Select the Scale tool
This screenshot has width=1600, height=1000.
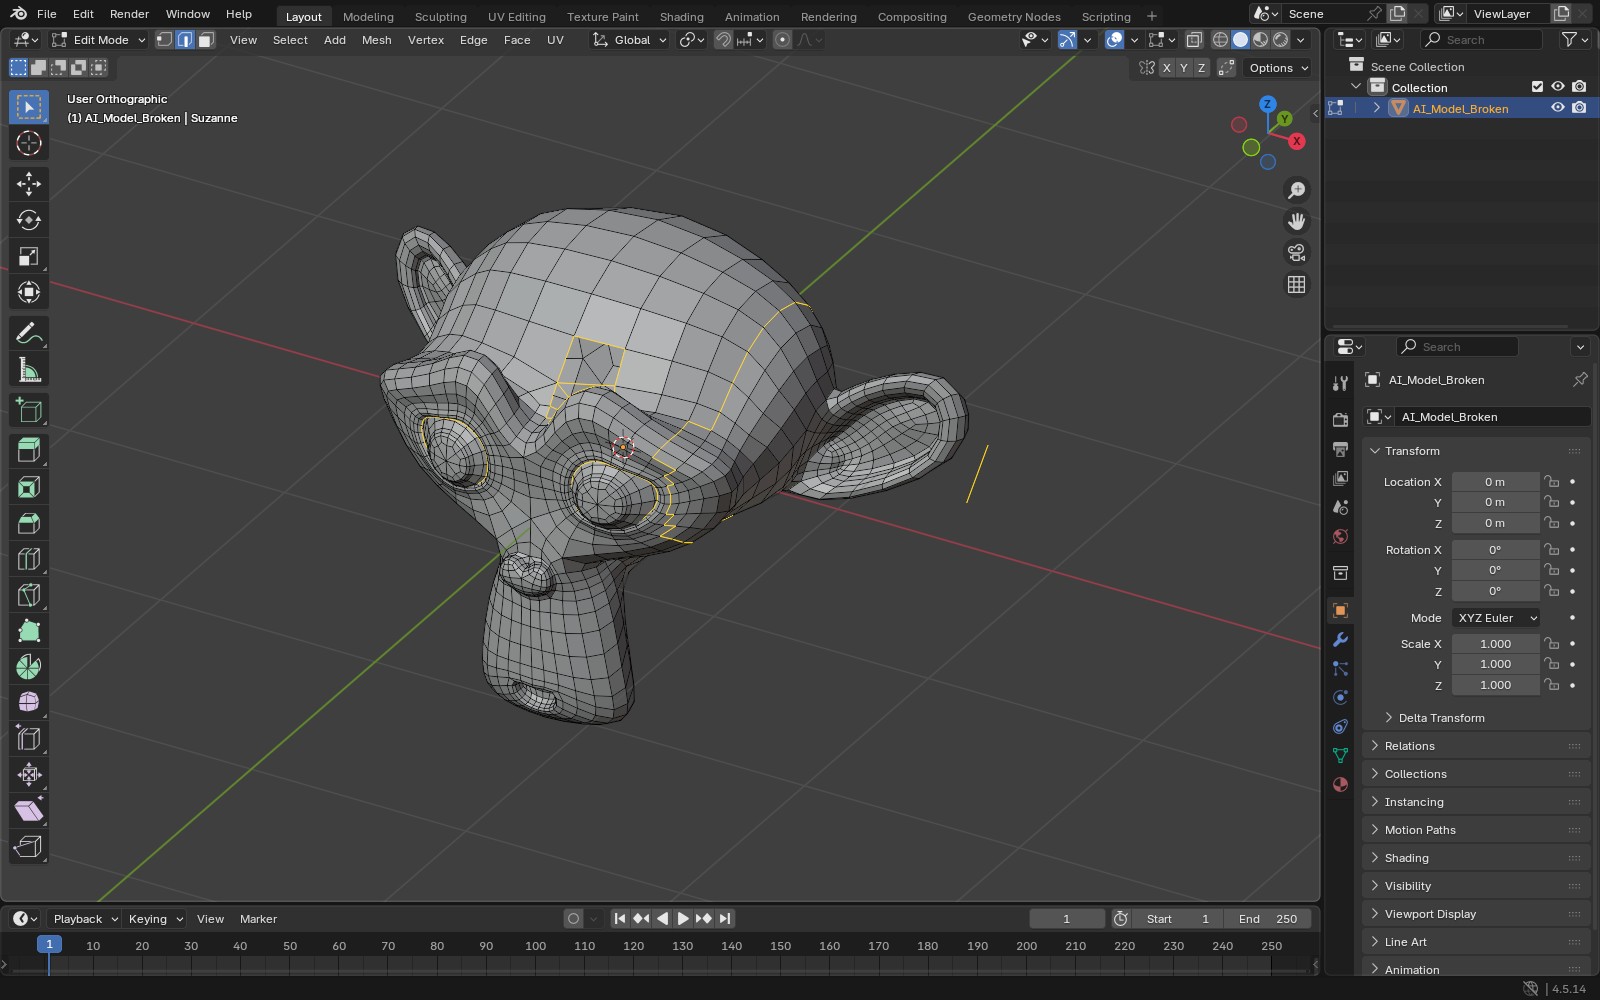pos(29,257)
